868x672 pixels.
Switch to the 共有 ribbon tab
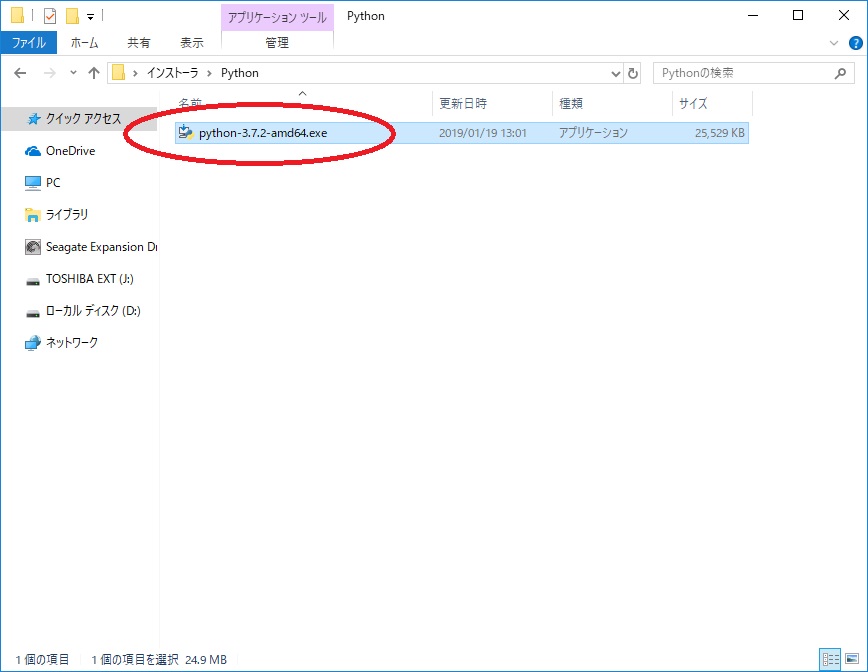138,43
